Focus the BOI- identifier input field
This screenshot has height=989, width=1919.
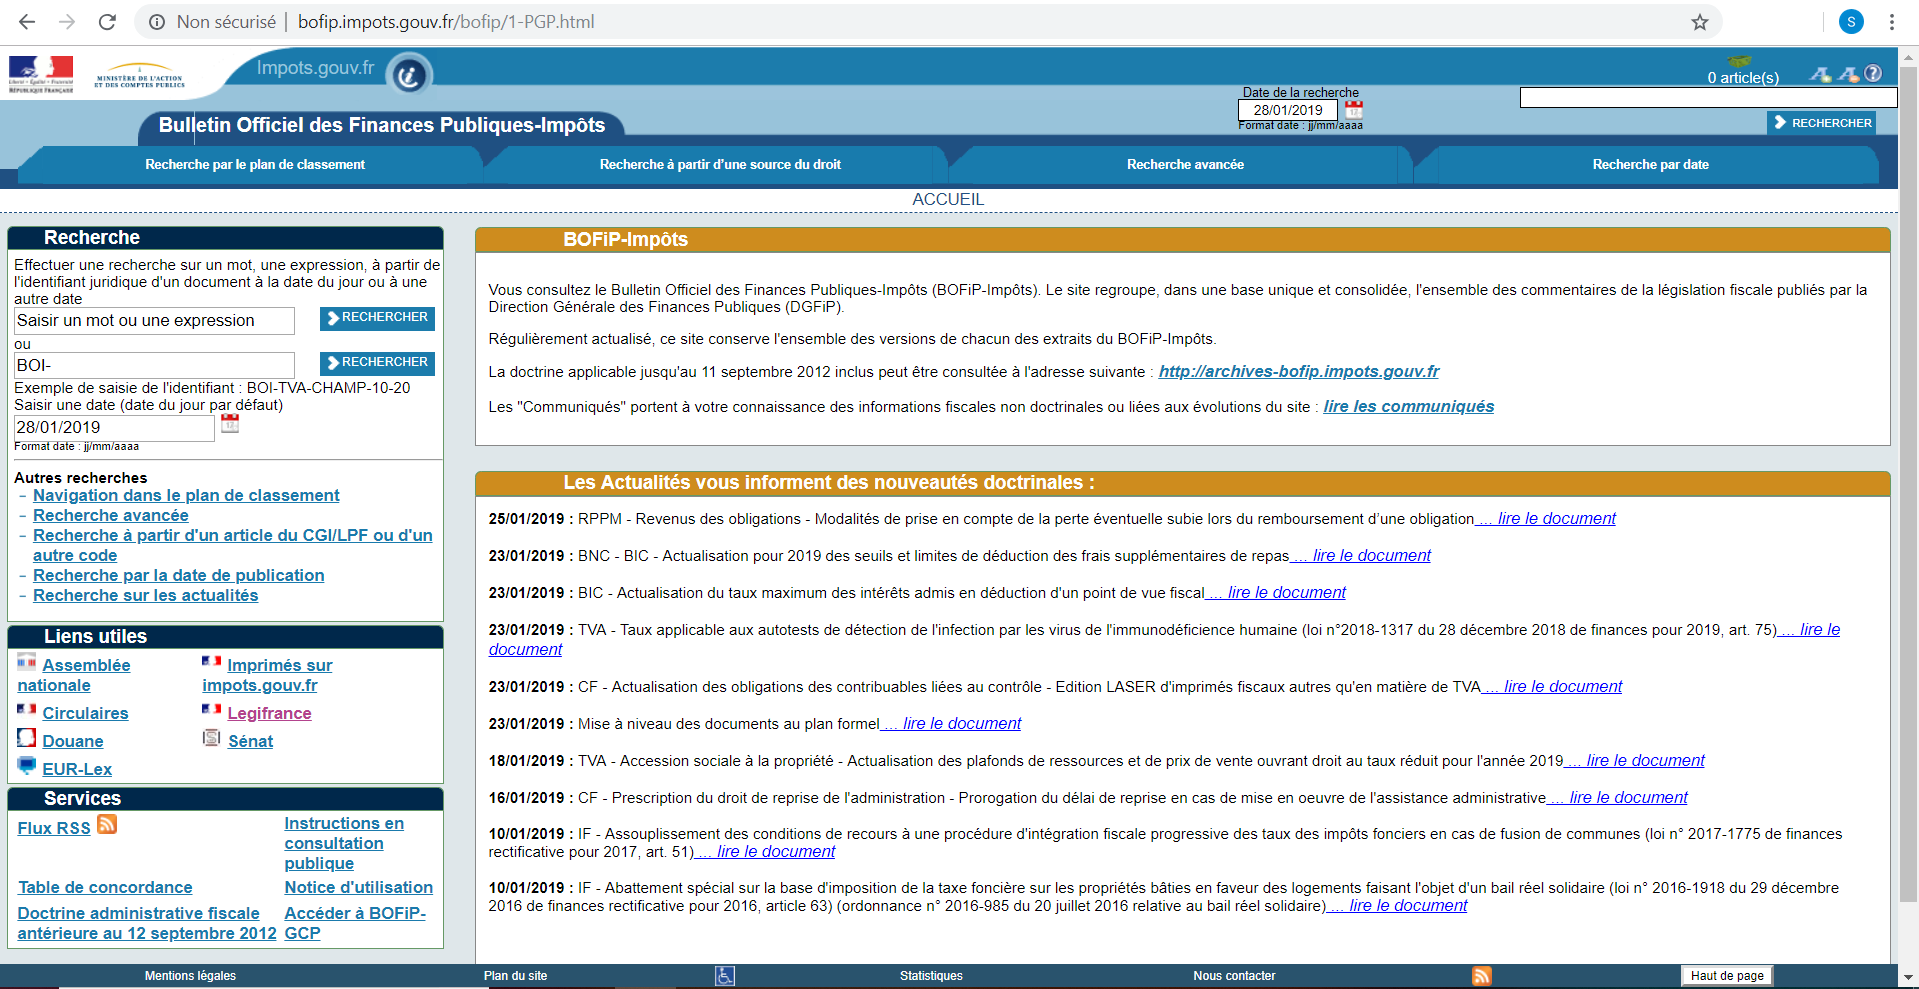point(154,366)
